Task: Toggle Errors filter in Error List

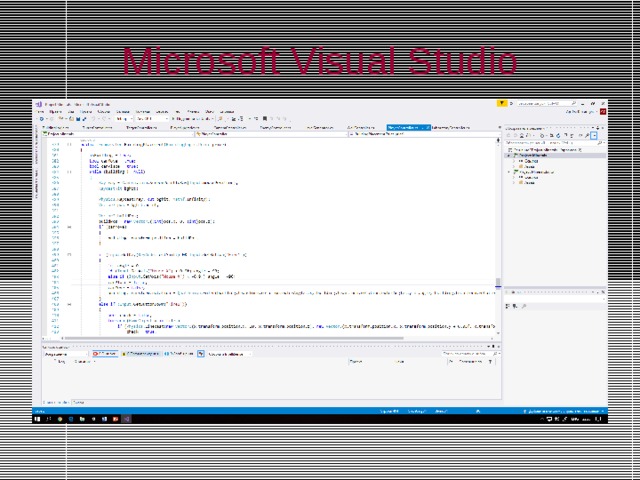Action: 105,354
